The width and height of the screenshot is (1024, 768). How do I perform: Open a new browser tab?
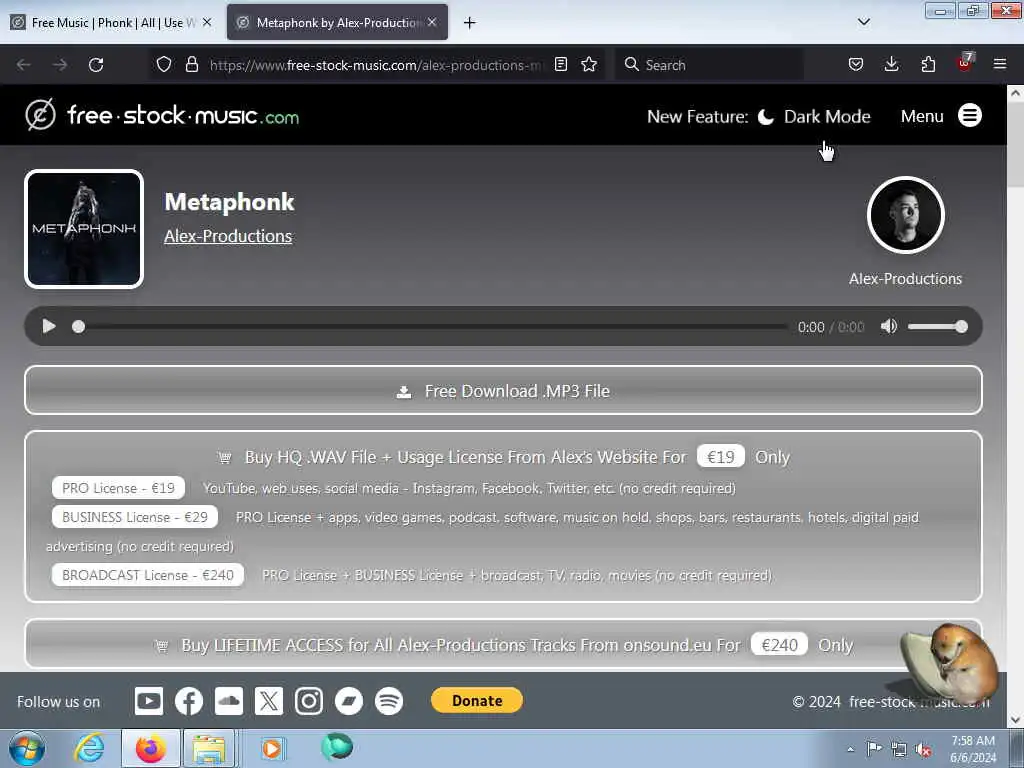coord(470,23)
